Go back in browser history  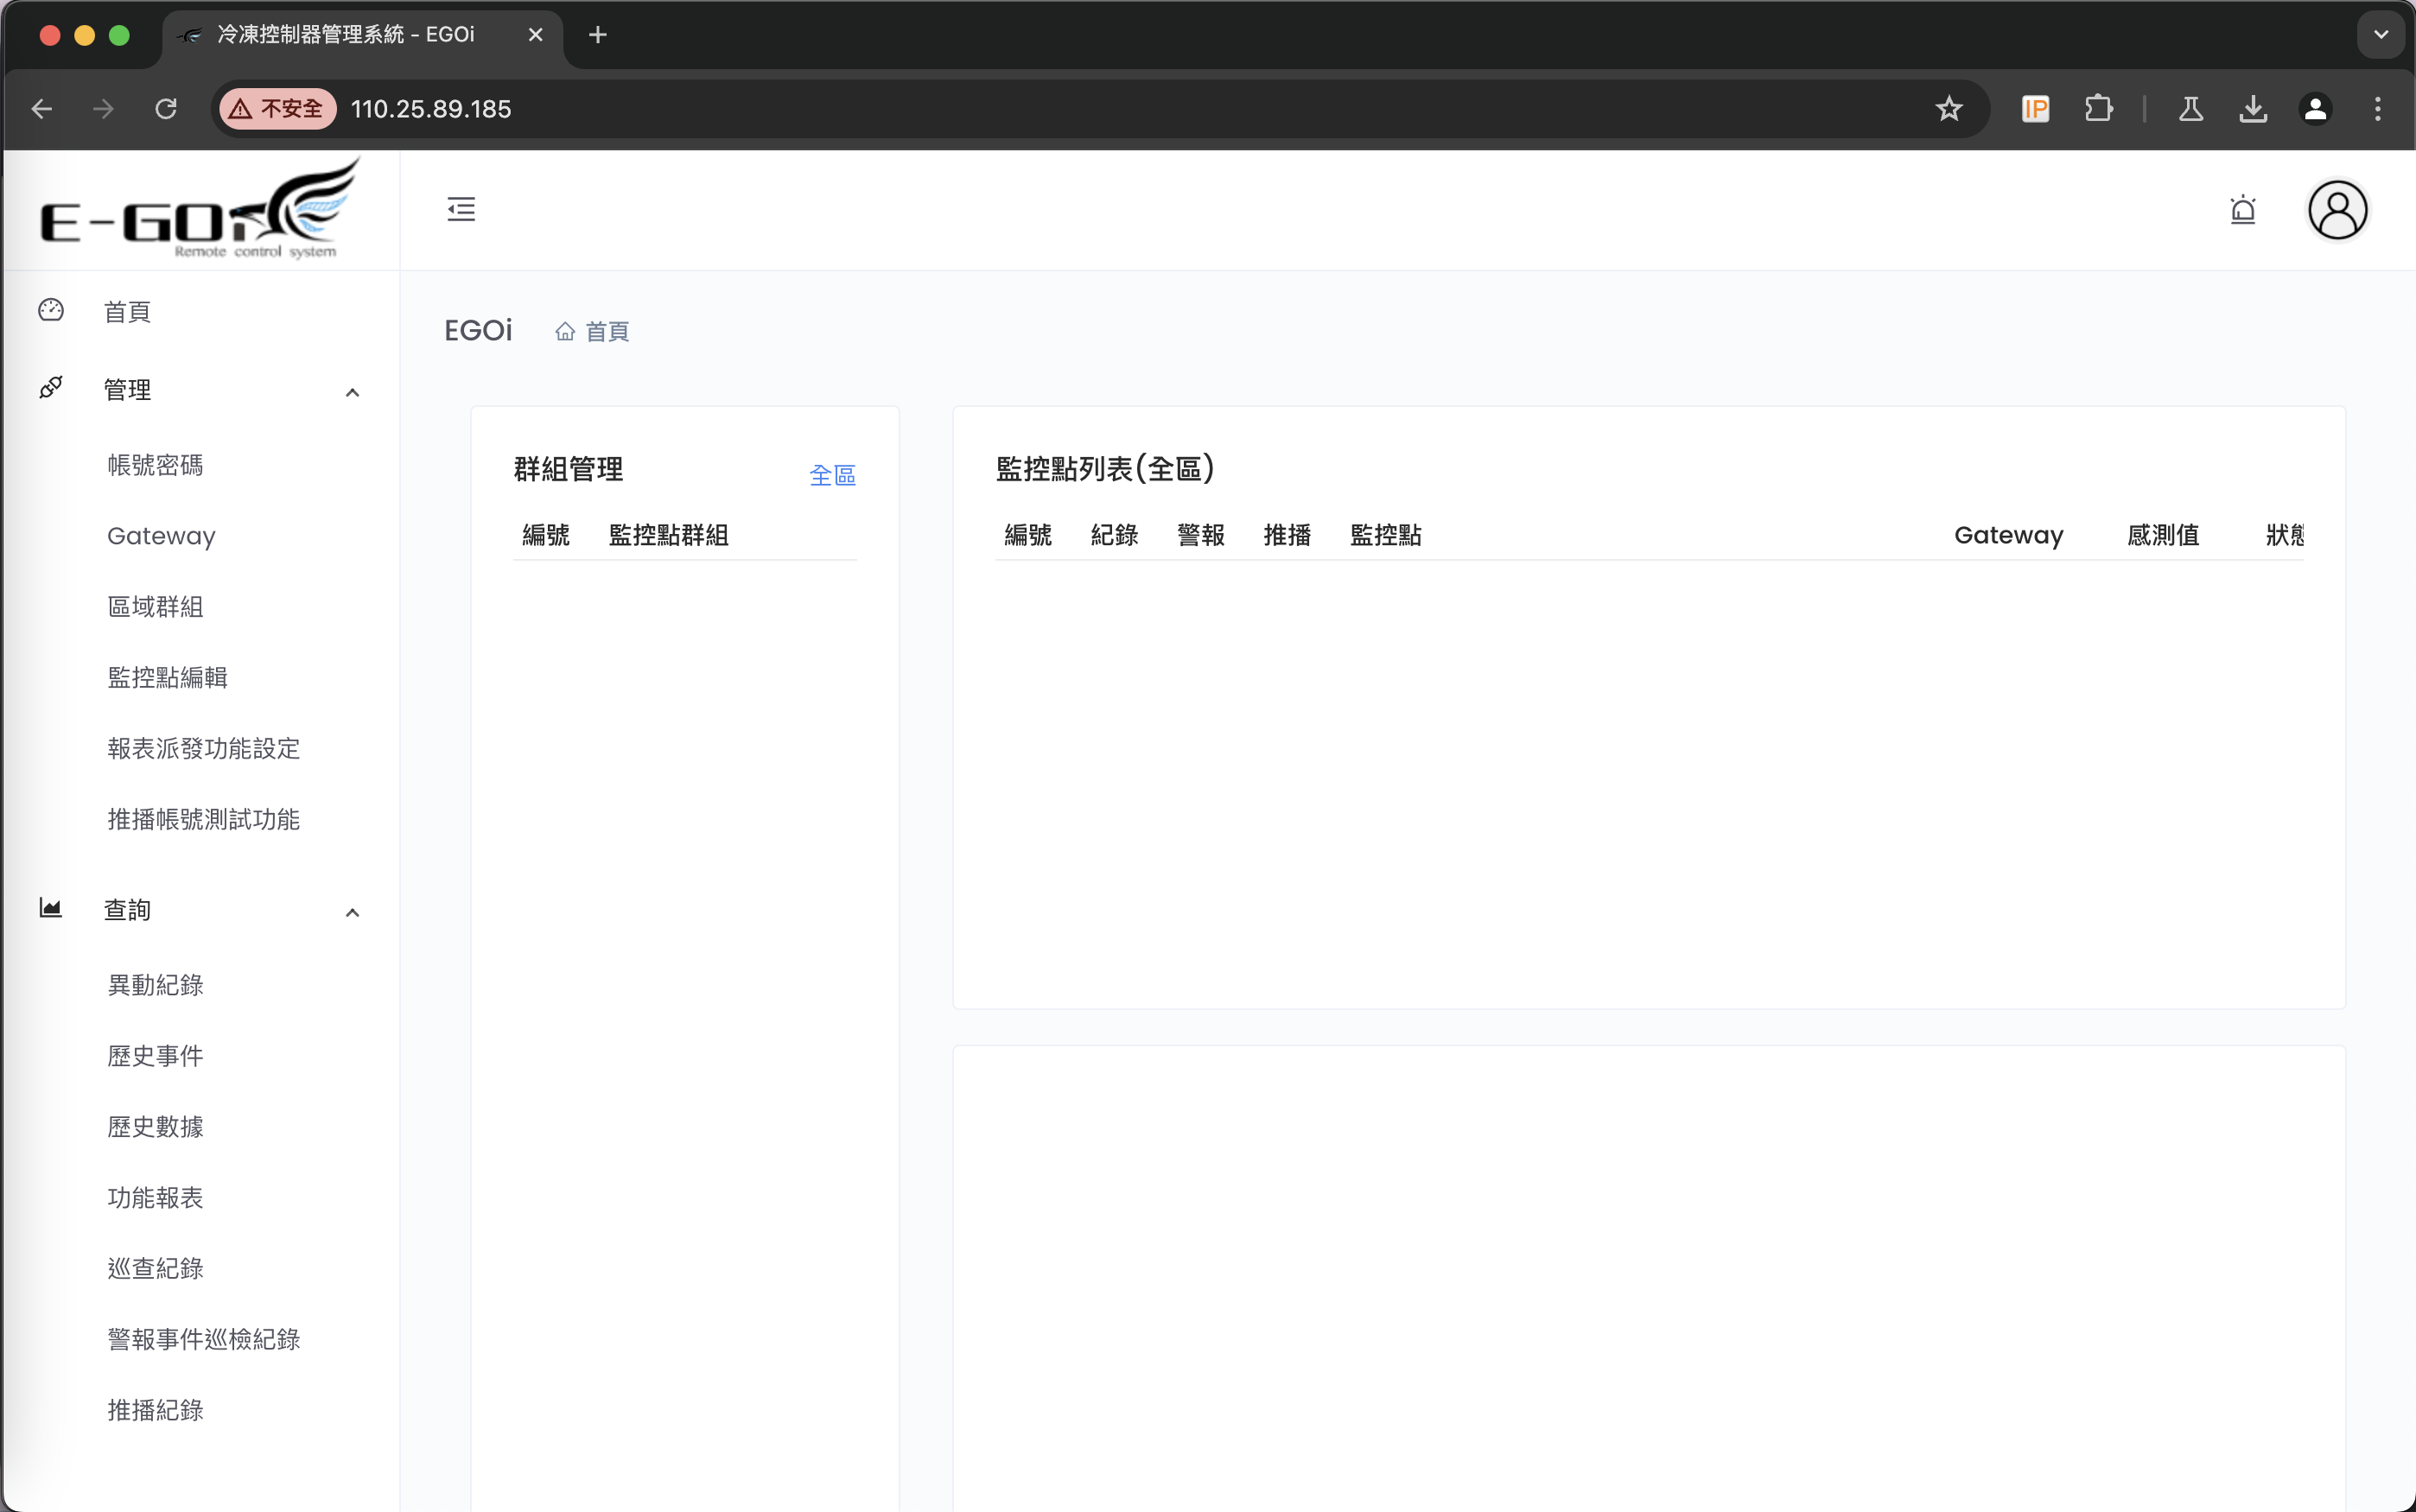pyautogui.click(x=41, y=108)
